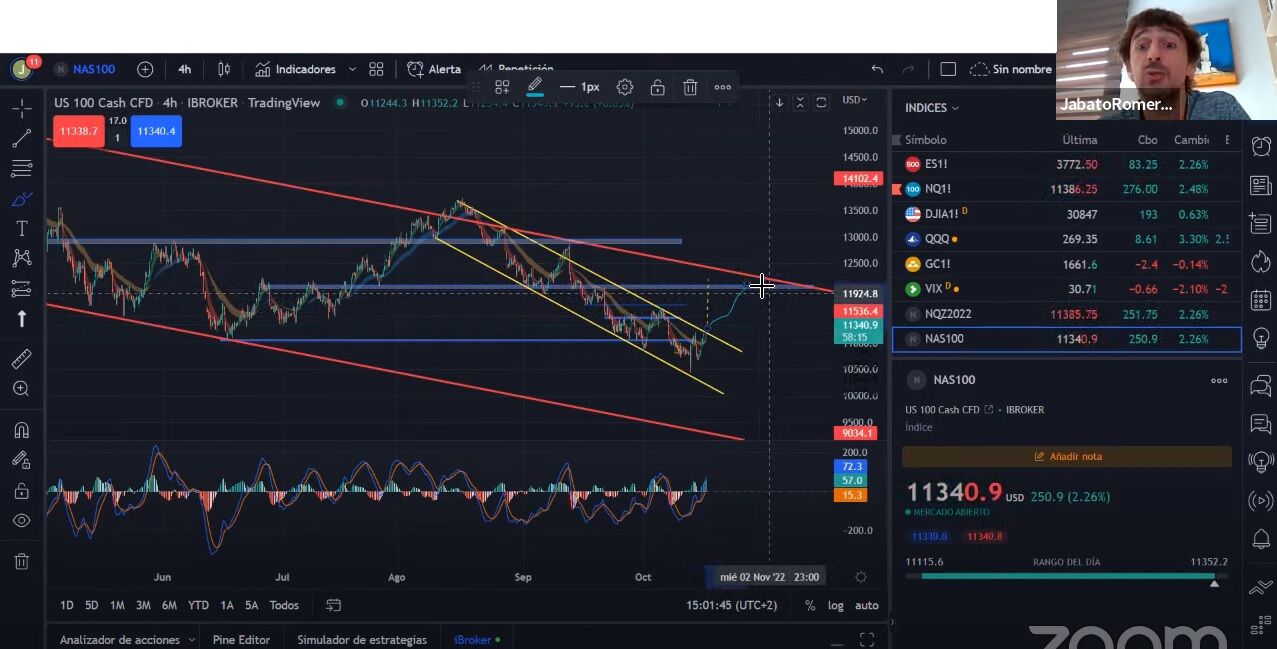Viewport: 1277px width, 649px height.
Task: Toggle the log price scale
Action: (835, 605)
